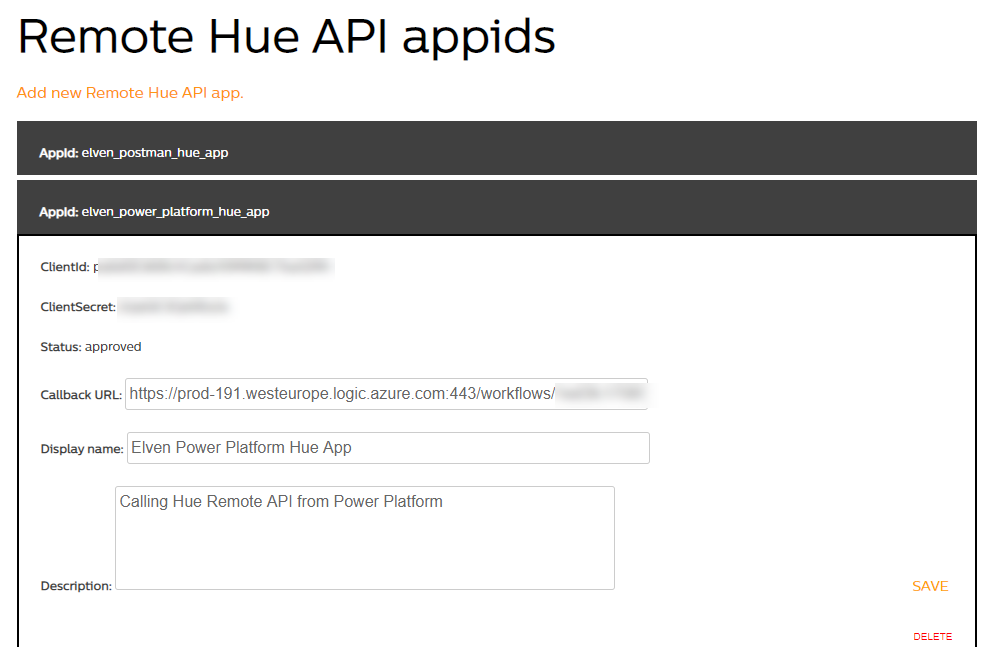The height and width of the screenshot is (647, 985).
Task: Collapse the elven_power_platform_hue_app AppId row
Action: pos(496,208)
